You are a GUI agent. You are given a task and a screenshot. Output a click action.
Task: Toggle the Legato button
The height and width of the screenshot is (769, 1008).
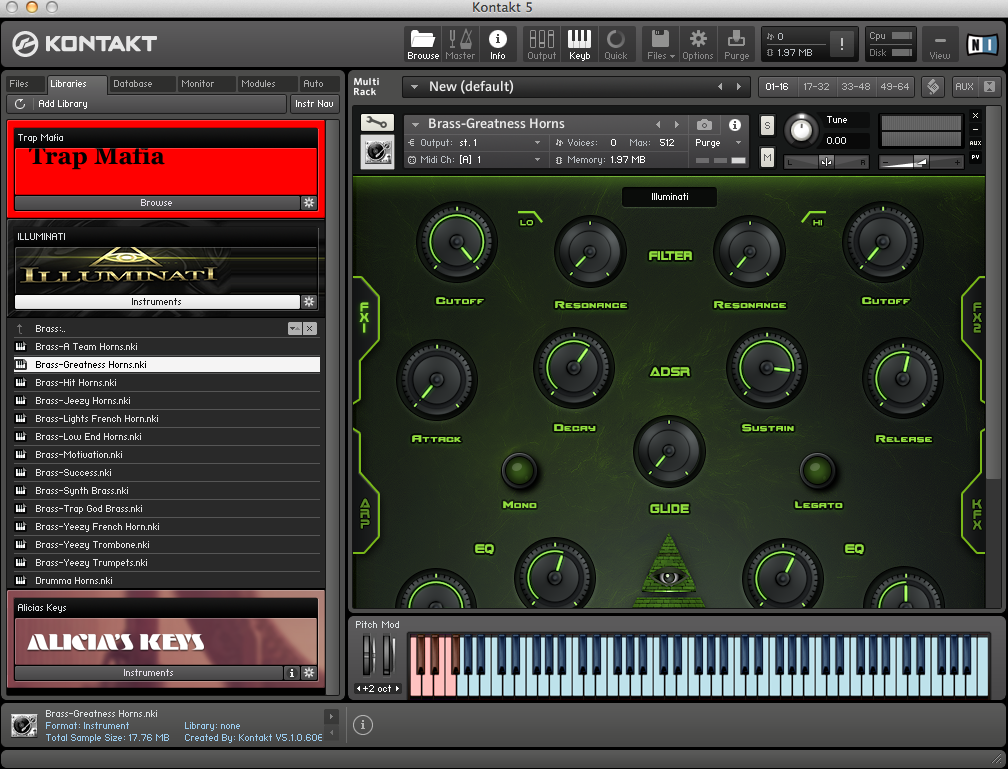[818, 471]
